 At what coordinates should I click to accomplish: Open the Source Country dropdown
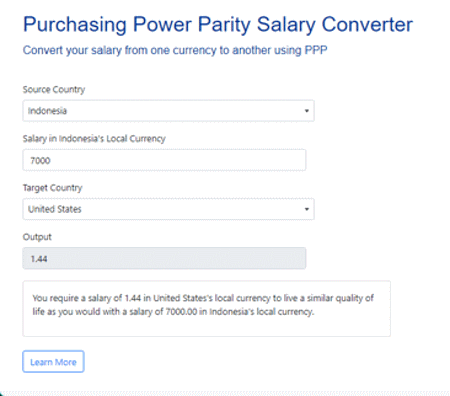tap(168, 111)
